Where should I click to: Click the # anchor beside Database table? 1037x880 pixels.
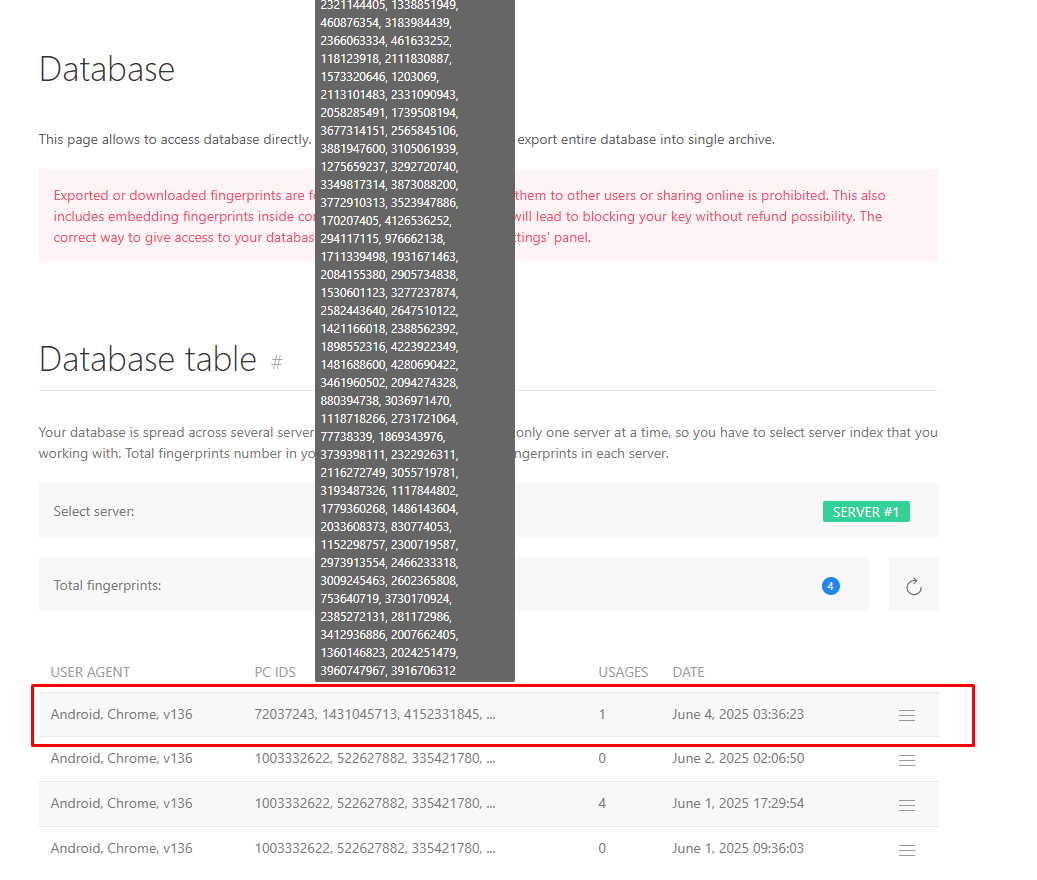[277, 362]
